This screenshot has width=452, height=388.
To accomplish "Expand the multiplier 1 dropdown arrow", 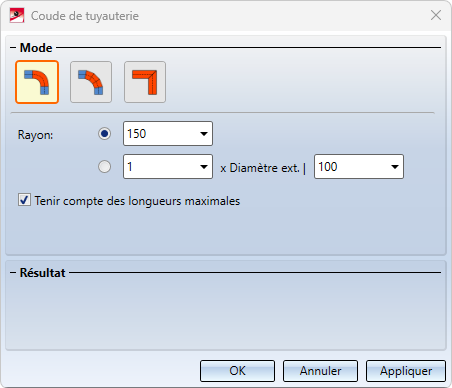I will coord(204,167).
